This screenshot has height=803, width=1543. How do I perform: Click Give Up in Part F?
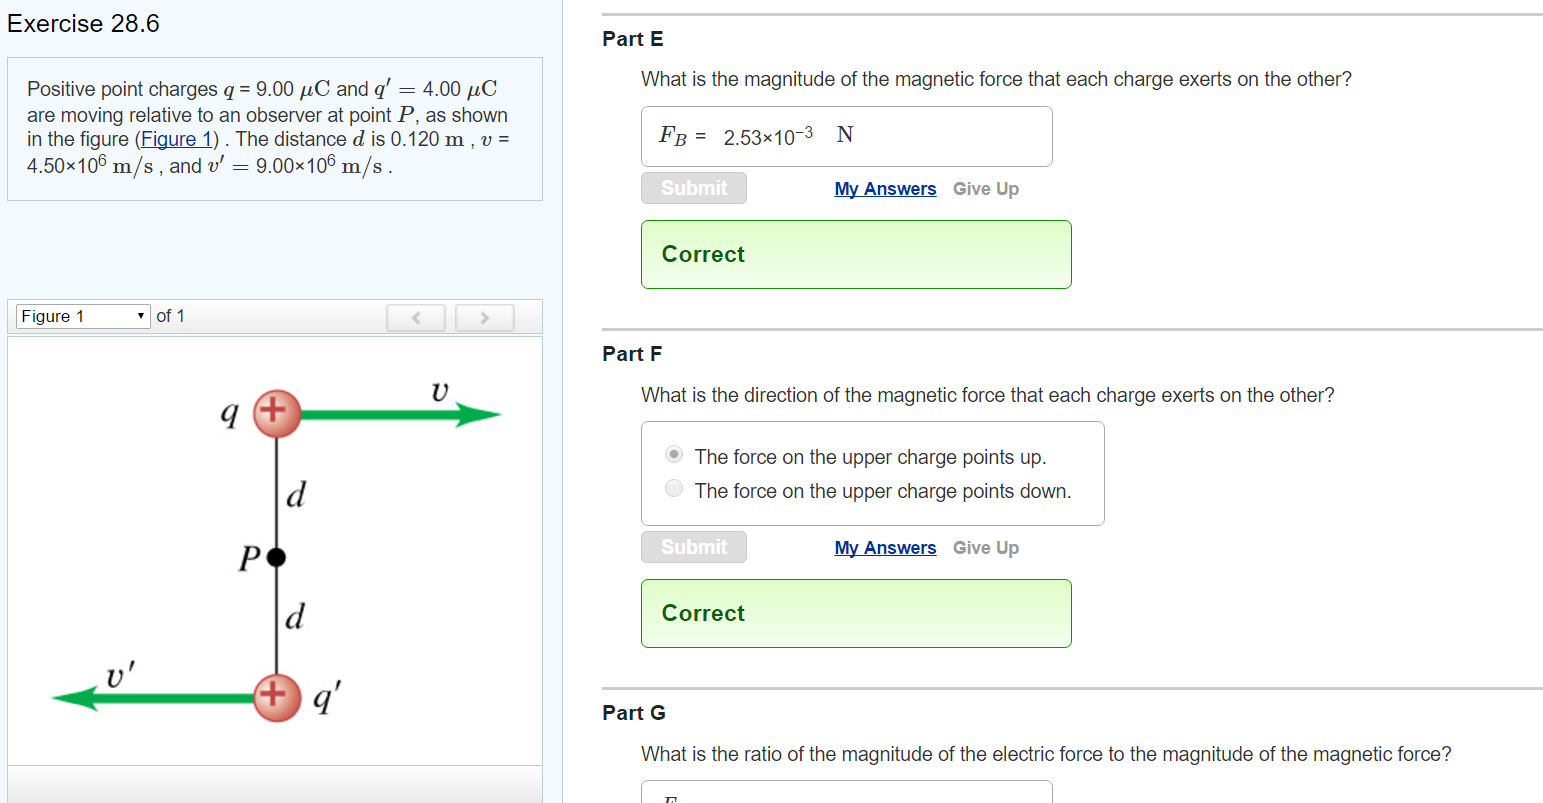[986, 547]
